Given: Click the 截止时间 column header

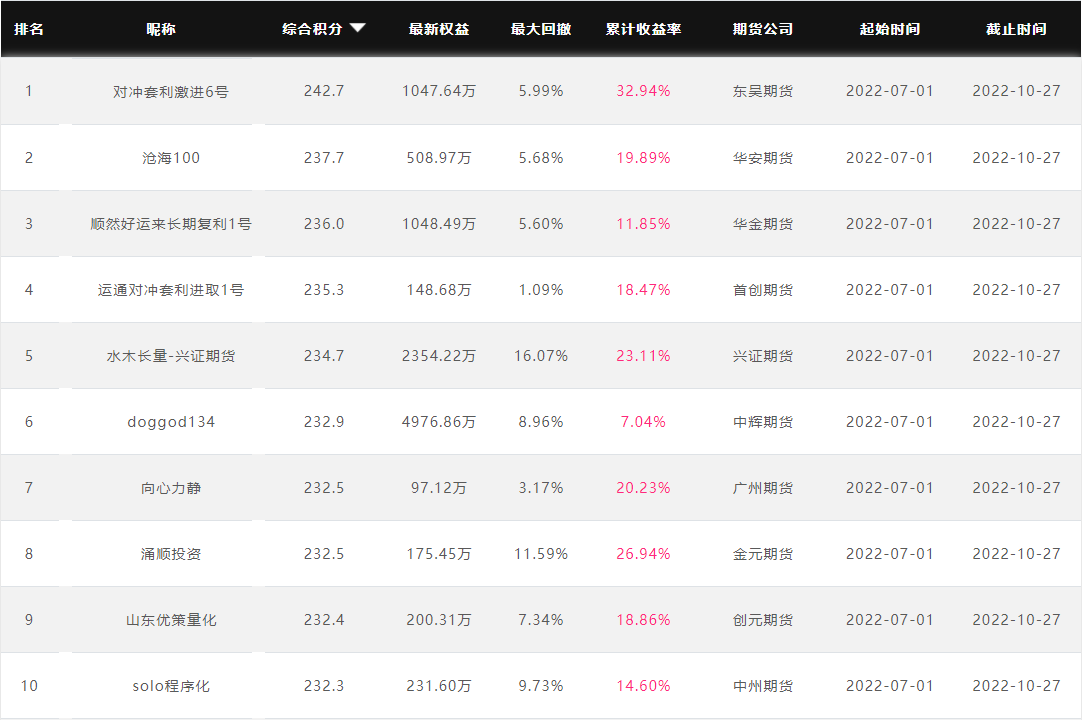Looking at the screenshot, I should 1016,29.
